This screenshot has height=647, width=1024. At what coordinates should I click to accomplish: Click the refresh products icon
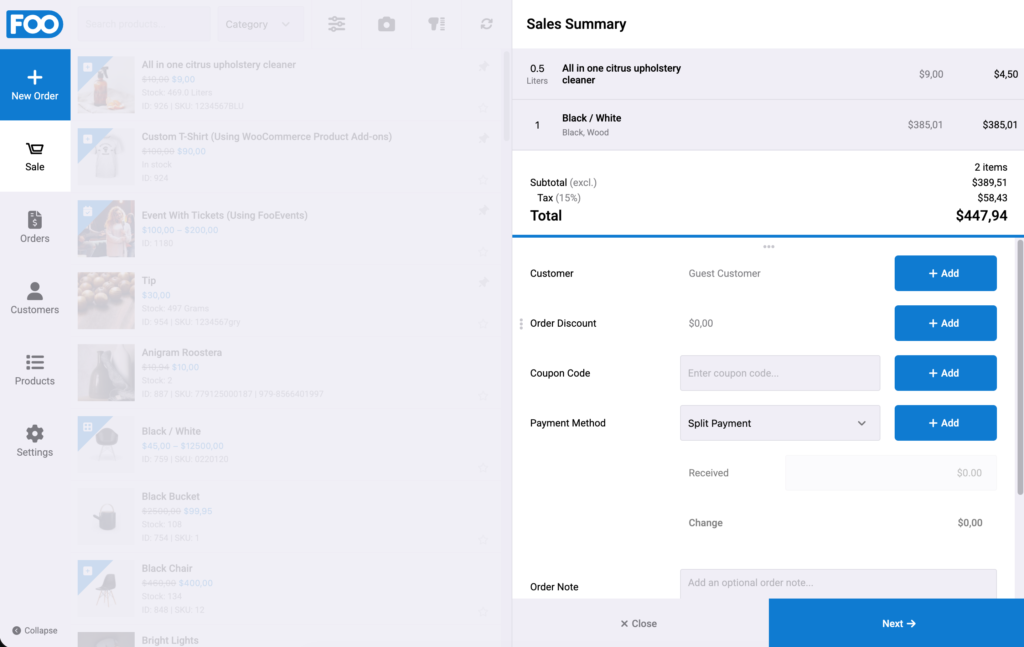(487, 24)
